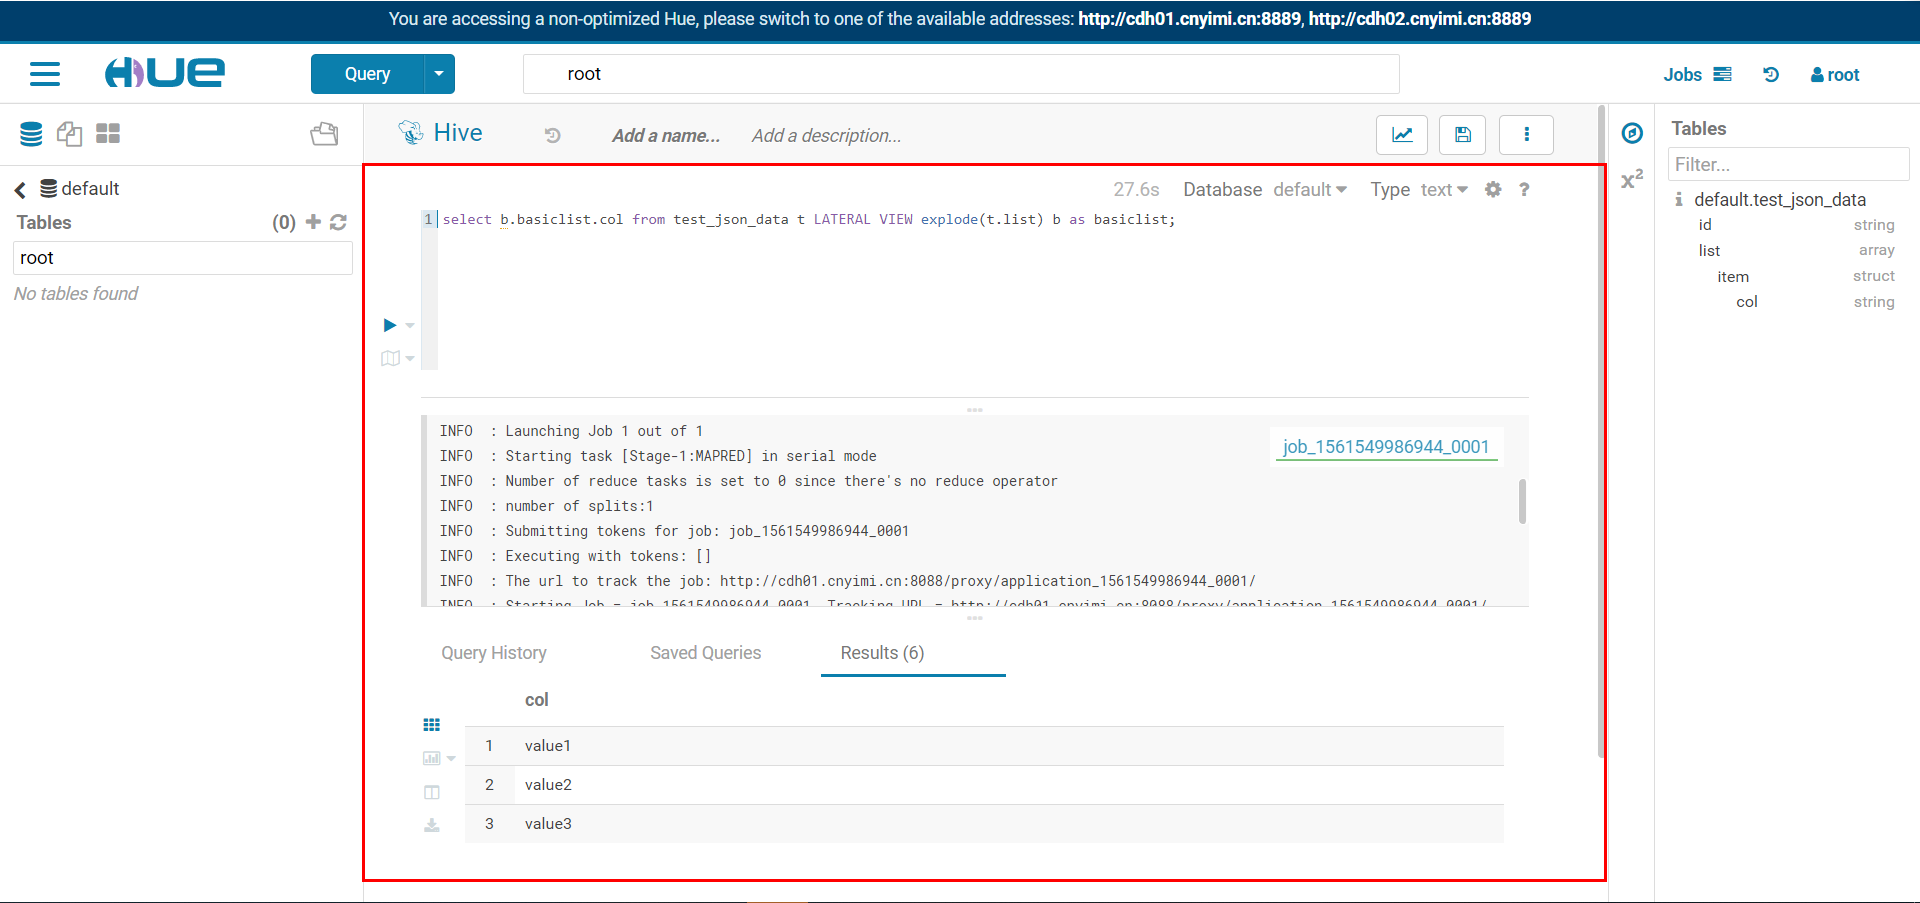Open query settings via the gear icon
The image size is (1920, 903).
(1494, 189)
